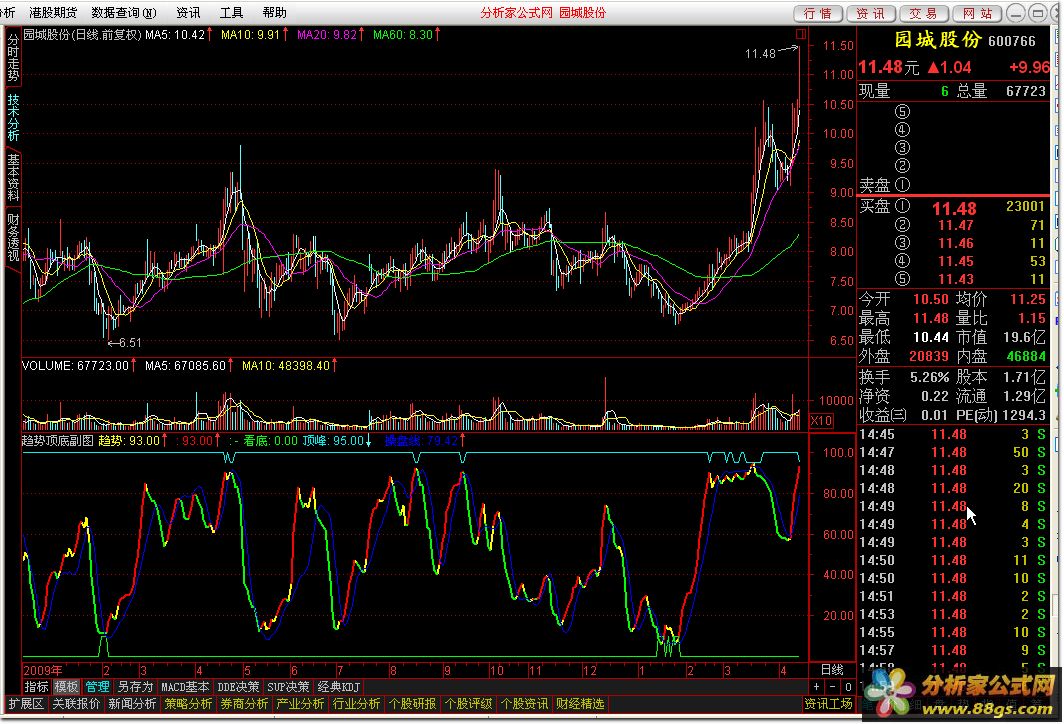Image resolution: width=1064 pixels, height=724 pixels.
Task: Select the 指标 tab below chart
Action: click(x=37, y=687)
